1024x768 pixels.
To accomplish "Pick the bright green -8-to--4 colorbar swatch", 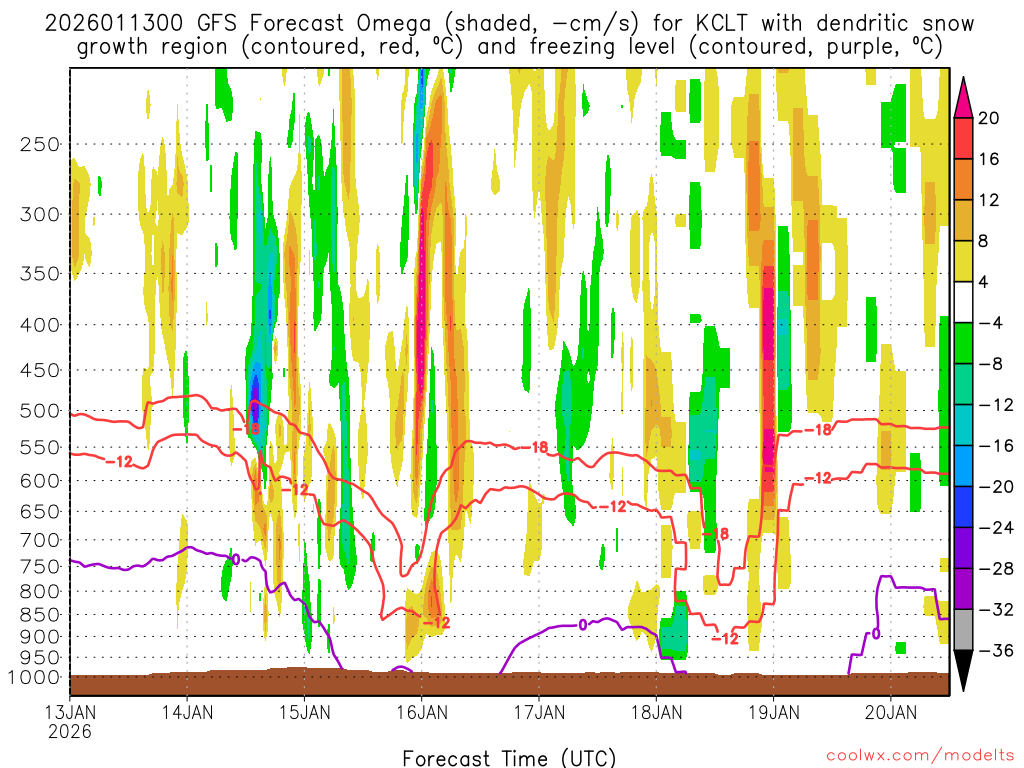I will (963, 344).
